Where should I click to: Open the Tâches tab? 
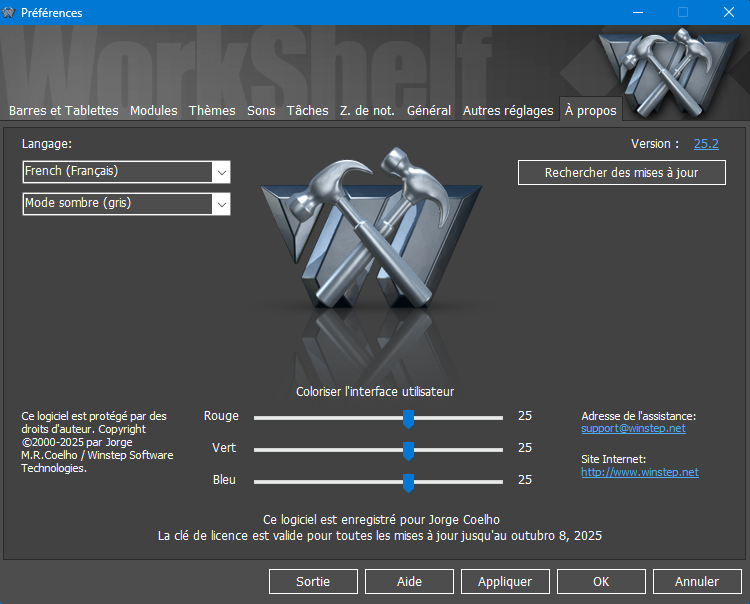(307, 111)
